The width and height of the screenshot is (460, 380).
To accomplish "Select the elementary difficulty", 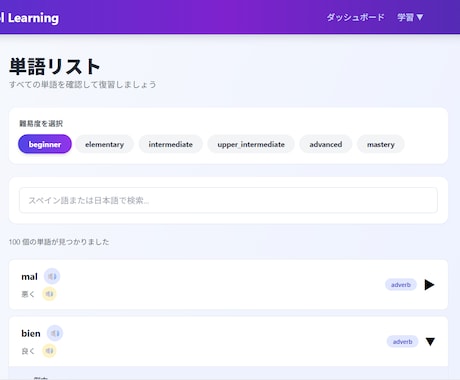I will (x=104, y=144).
